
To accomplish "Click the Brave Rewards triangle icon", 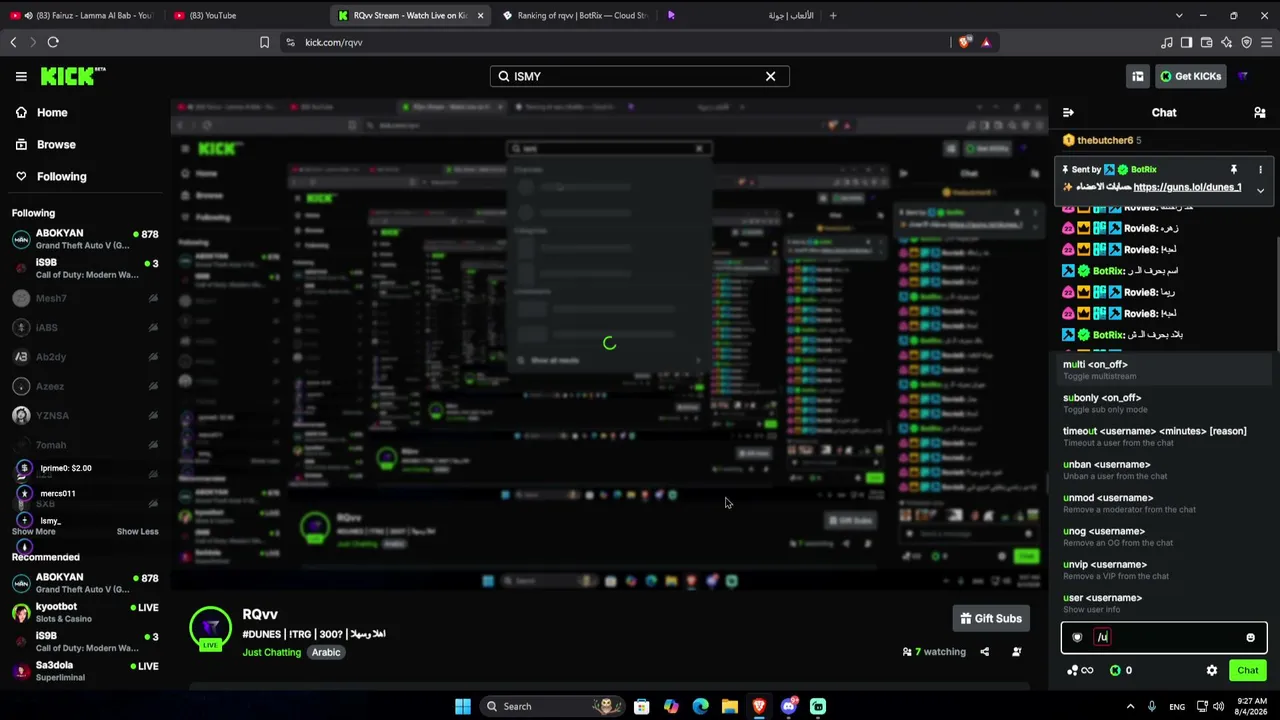I will (986, 42).
